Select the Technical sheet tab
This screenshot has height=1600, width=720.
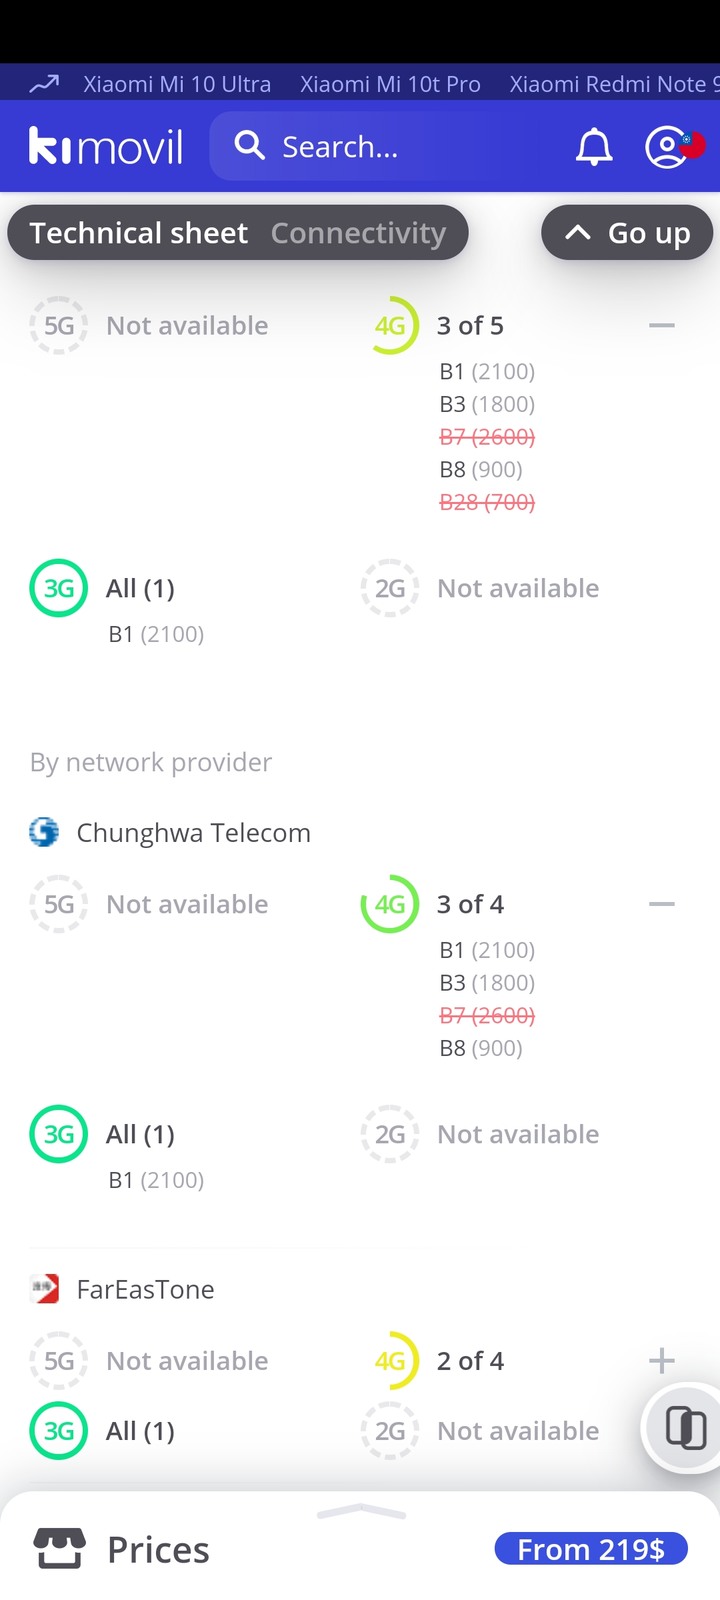[x=139, y=233]
